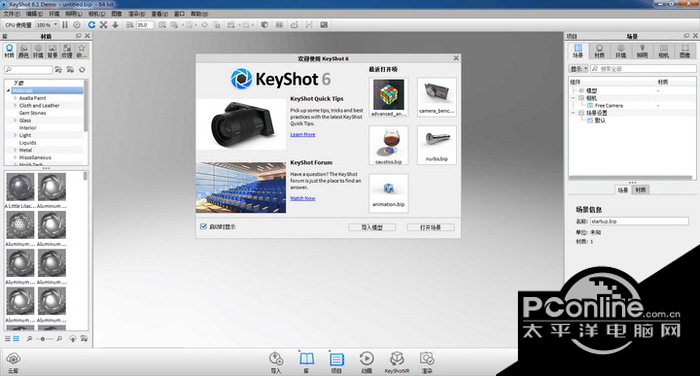
Task: Expand the Glass folder in the tree
Action: [x=15, y=120]
